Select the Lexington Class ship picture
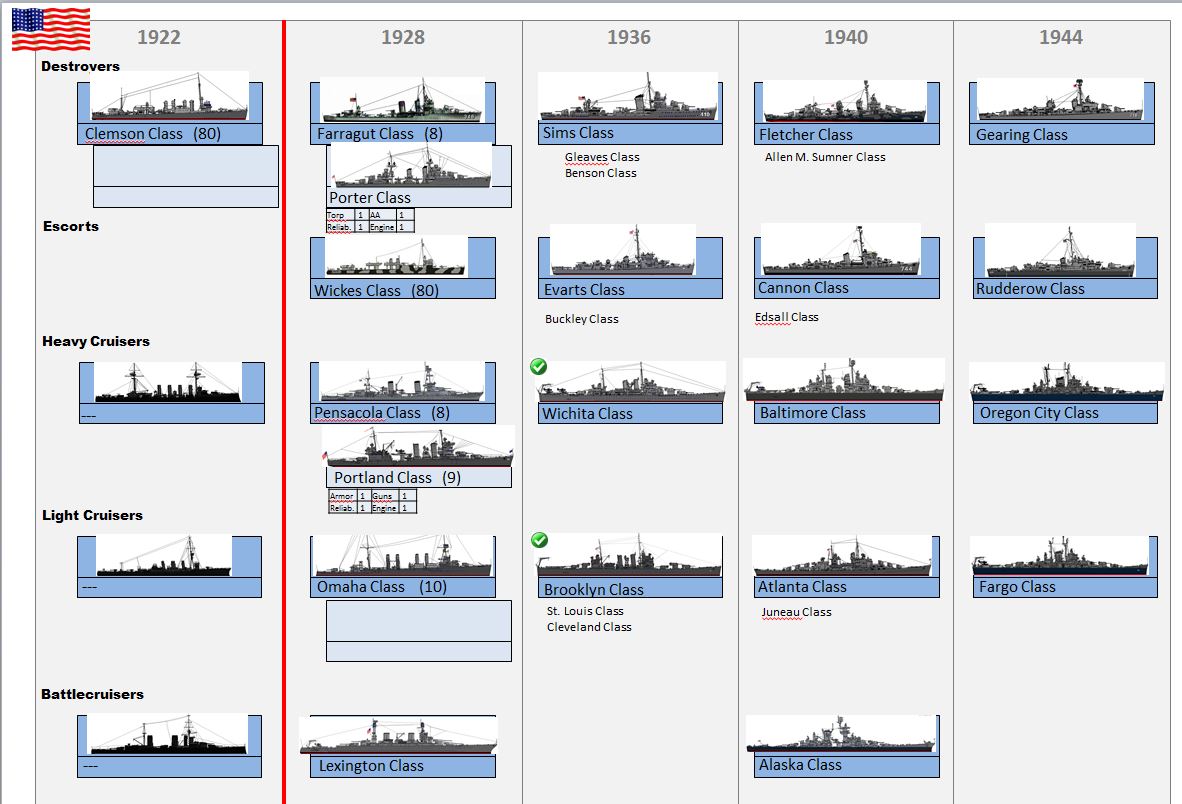This screenshot has height=804, width=1182. [x=398, y=736]
